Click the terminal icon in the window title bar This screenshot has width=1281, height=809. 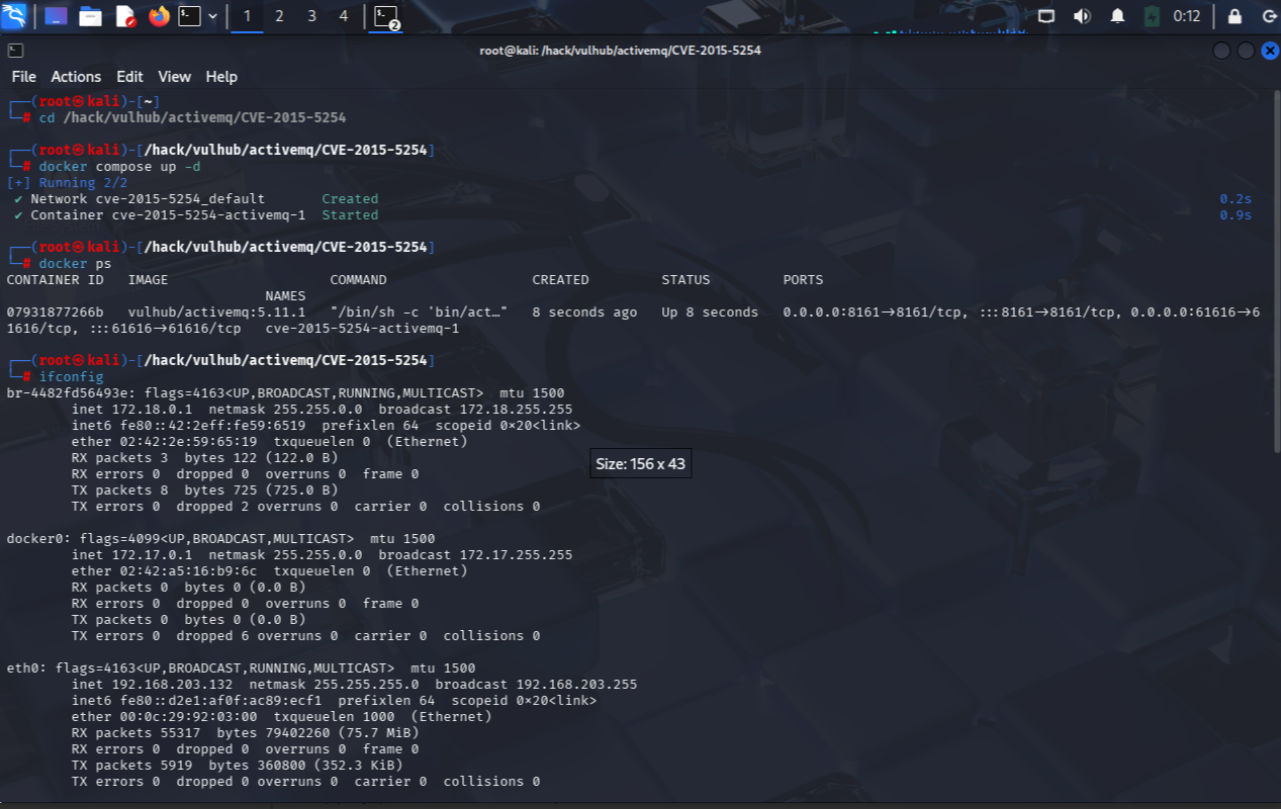pyautogui.click(x=15, y=50)
